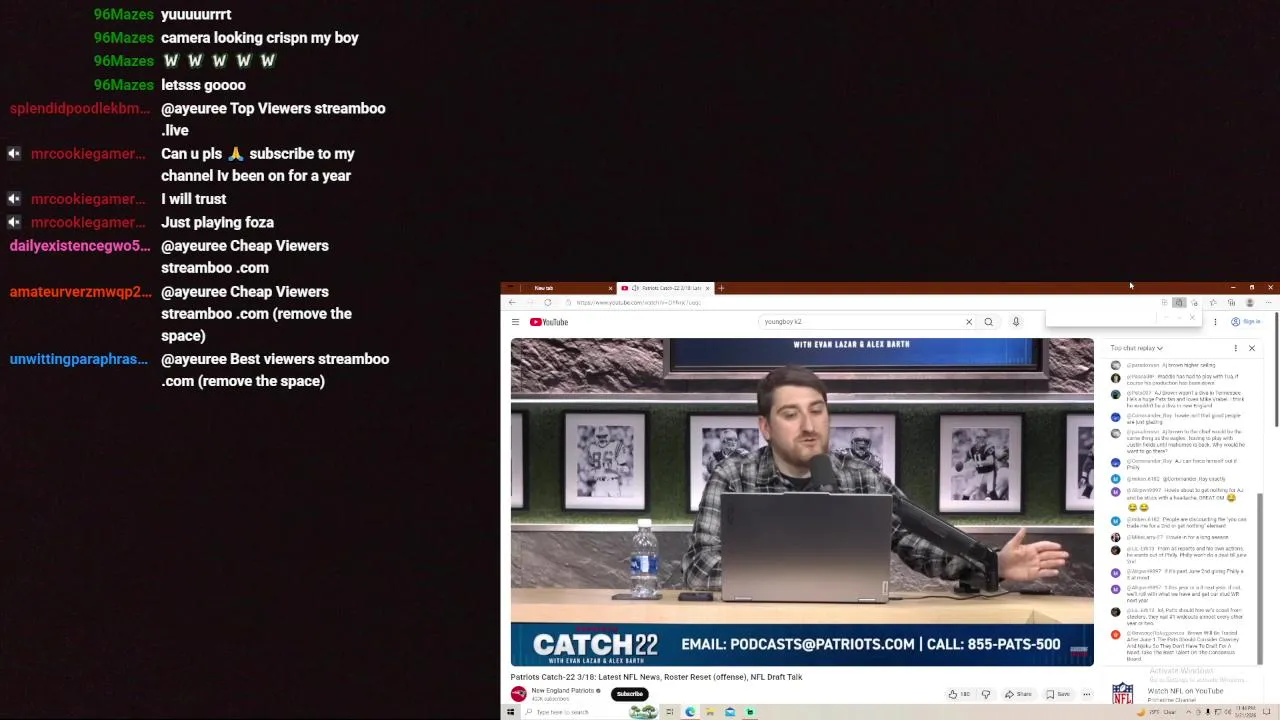Image resolution: width=1280 pixels, height=720 pixels.
Task: Dislike the video with thumbs down
Action: (x=986, y=694)
